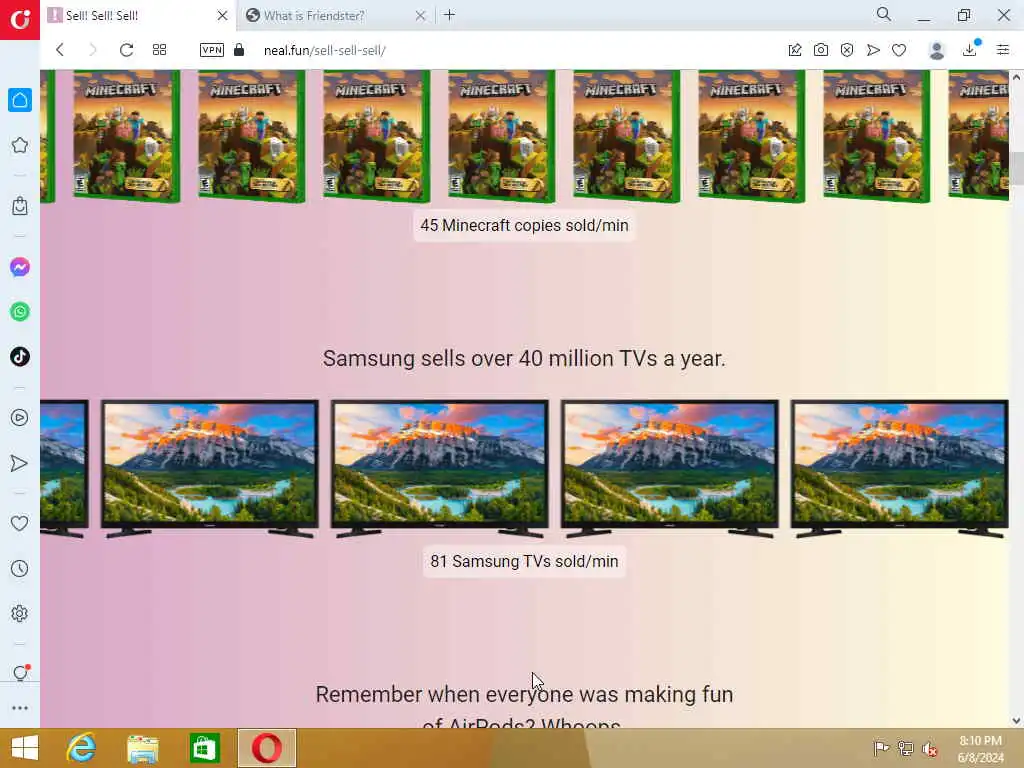Switch to Sell! Sell! Sell! tab
Image resolution: width=1024 pixels, height=768 pixels.
(x=138, y=16)
